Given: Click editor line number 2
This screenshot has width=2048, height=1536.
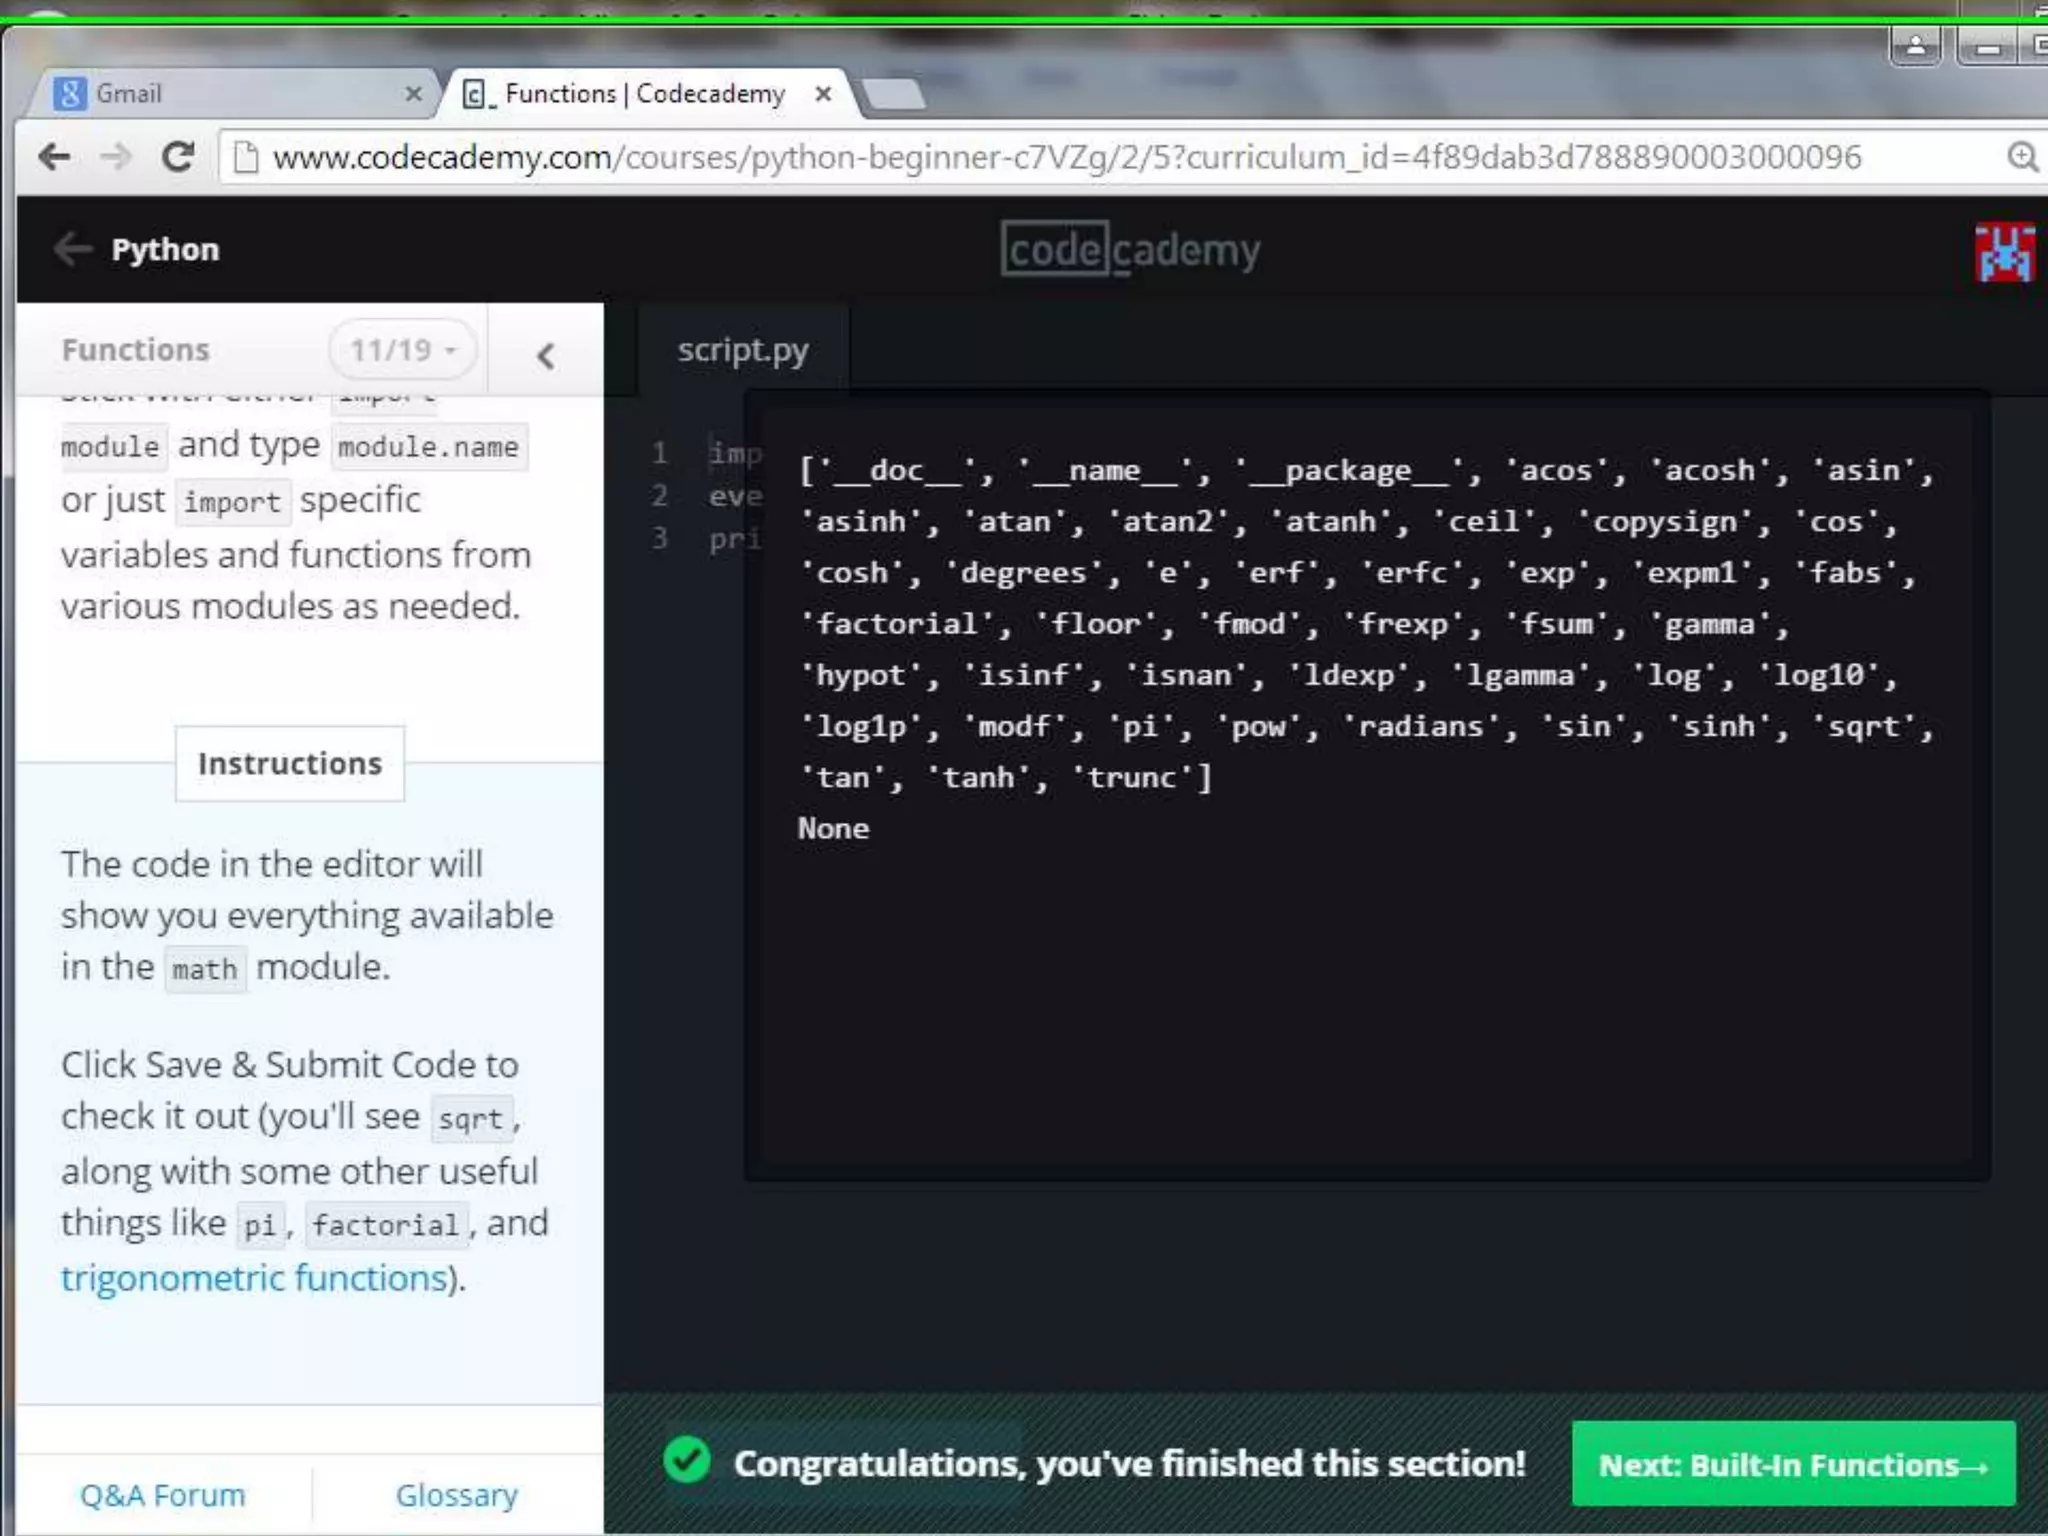Looking at the screenshot, I should 659,496.
